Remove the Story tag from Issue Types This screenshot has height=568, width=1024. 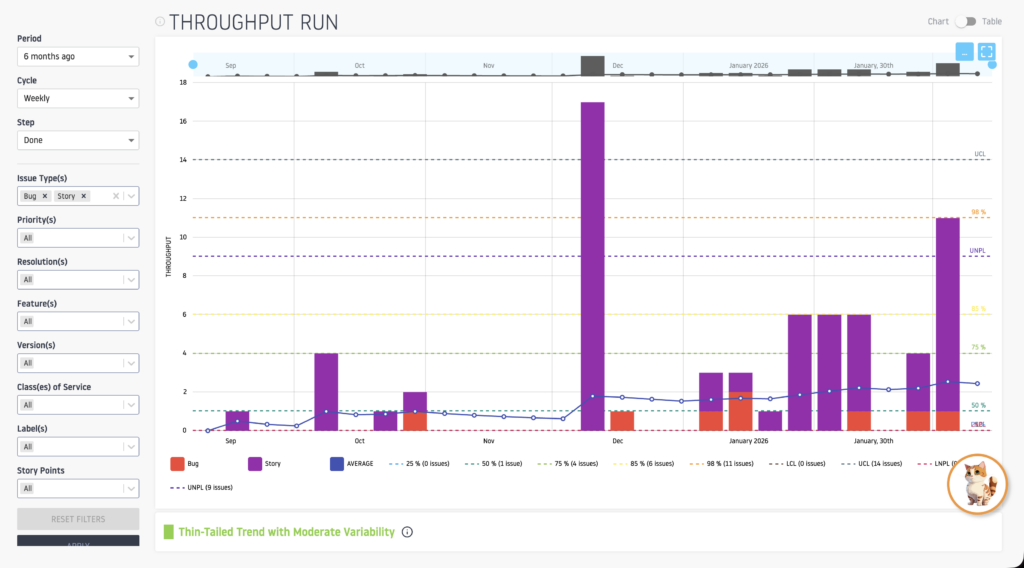tap(84, 196)
